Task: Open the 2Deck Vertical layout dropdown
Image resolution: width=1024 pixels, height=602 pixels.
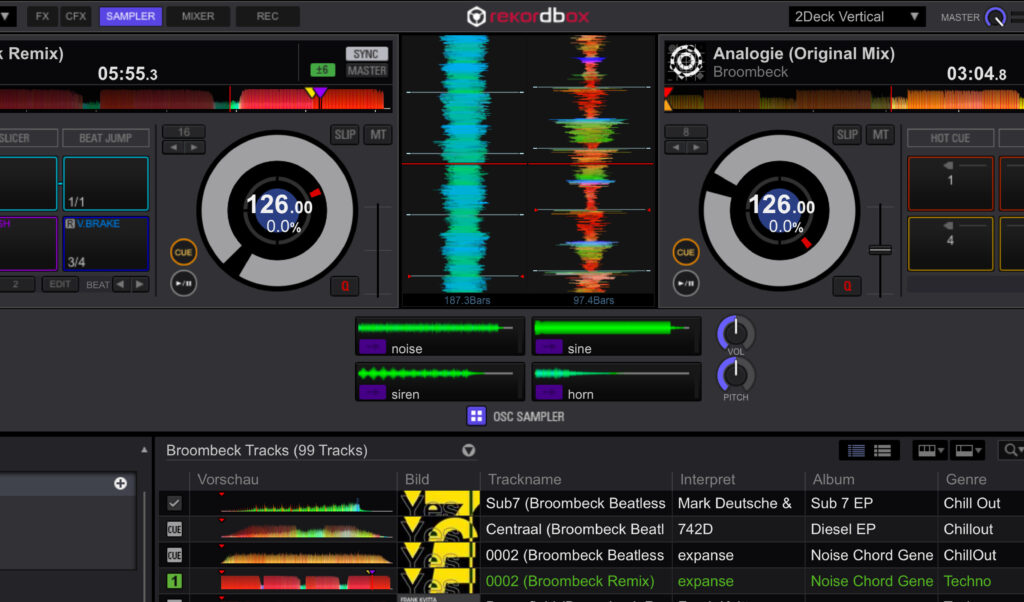Action: (856, 17)
